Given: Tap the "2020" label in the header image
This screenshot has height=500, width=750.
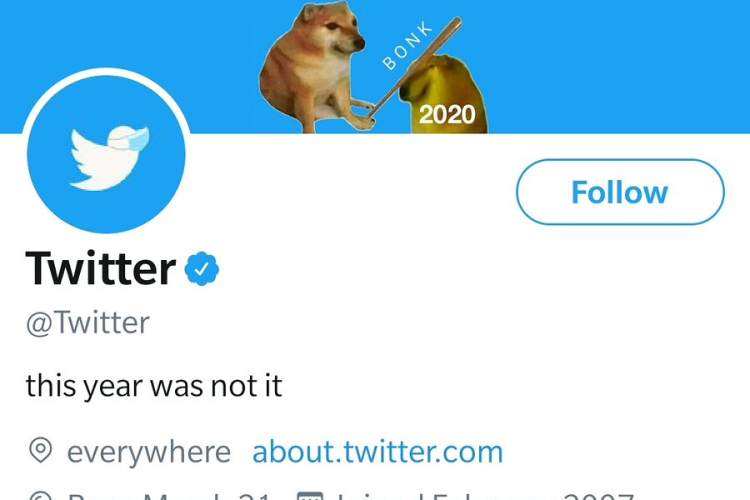Looking at the screenshot, I should tap(447, 114).
